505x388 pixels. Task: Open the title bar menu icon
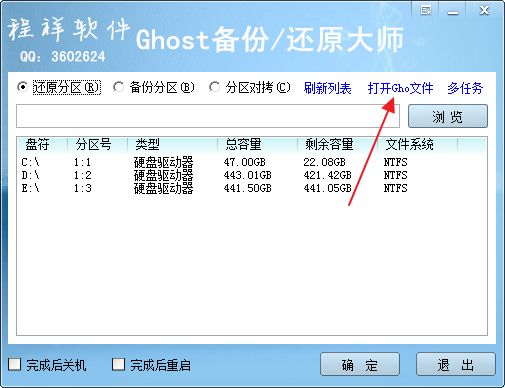[x=425, y=10]
